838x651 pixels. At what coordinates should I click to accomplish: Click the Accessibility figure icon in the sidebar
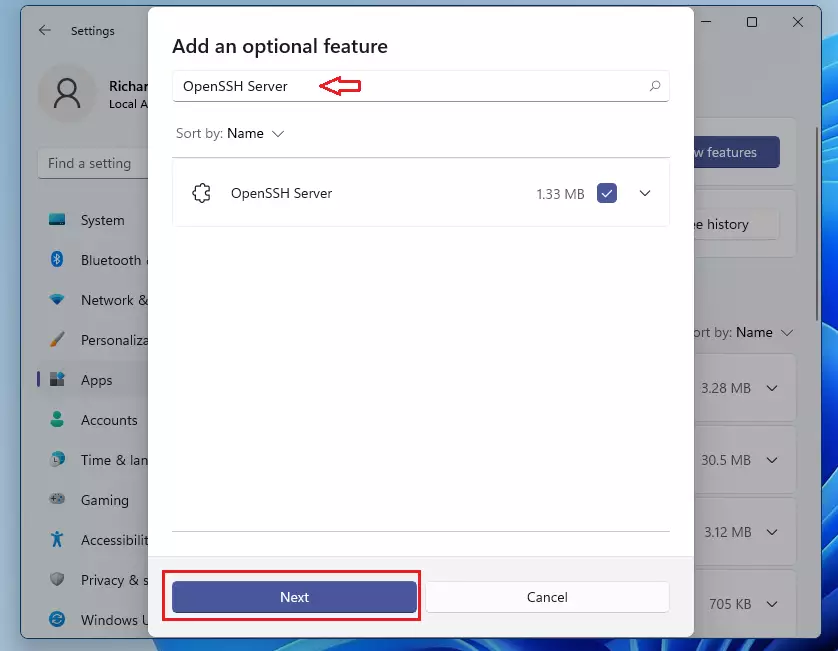click(x=57, y=539)
